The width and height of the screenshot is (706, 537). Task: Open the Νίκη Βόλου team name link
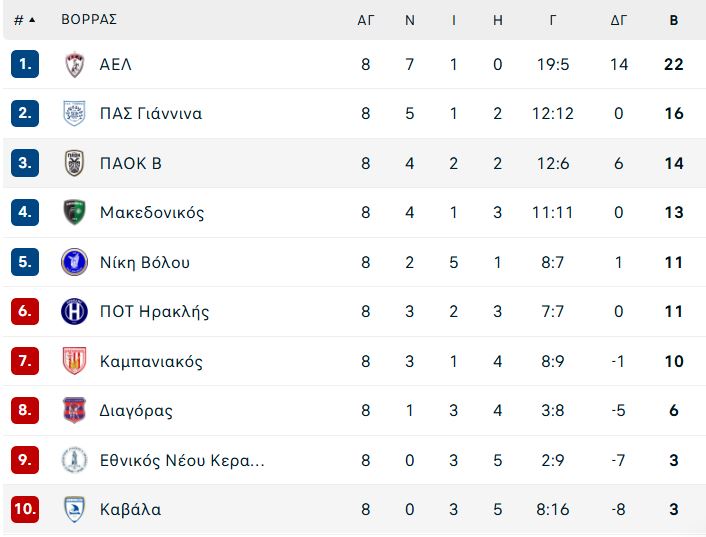coord(145,262)
